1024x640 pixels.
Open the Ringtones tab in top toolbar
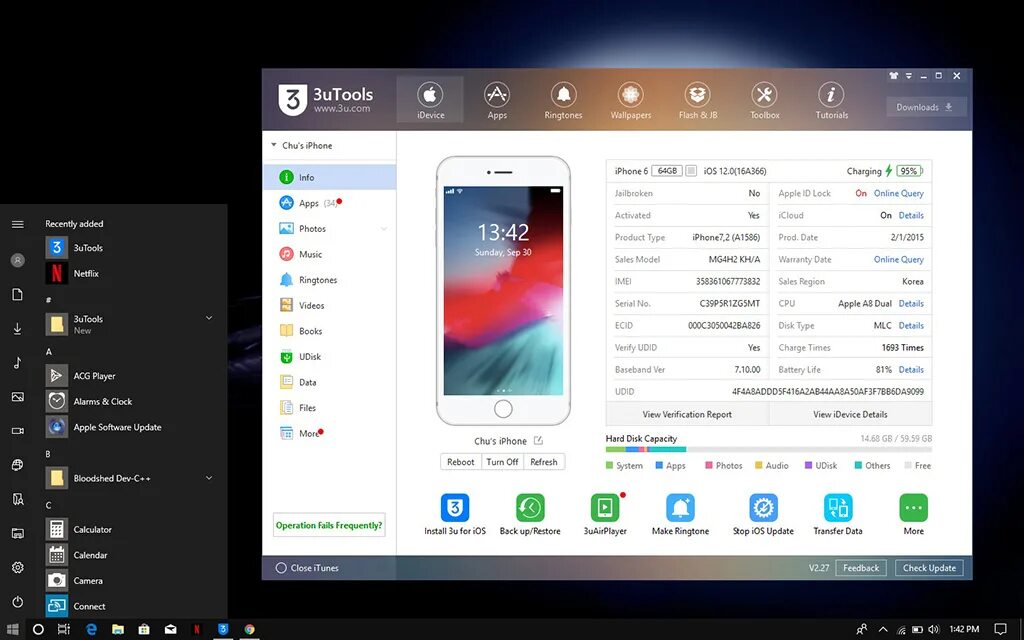click(x=563, y=100)
